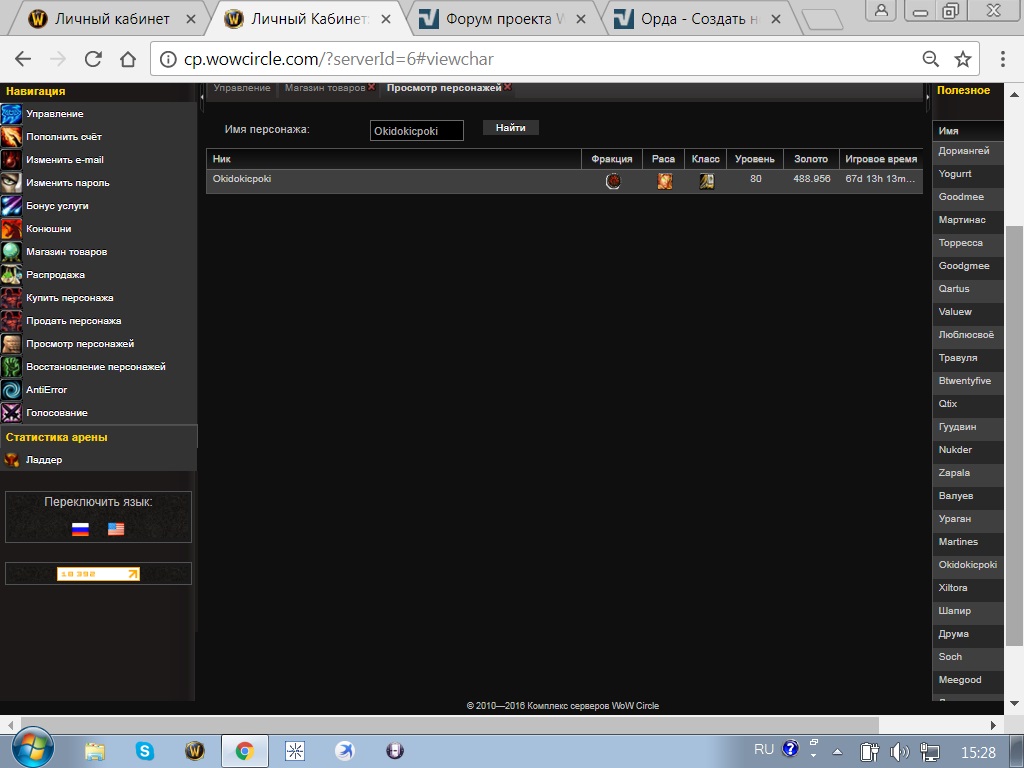The image size is (1024, 768).
Task: Open Ладдер arena statistics icon
Action: [x=11, y=460]
